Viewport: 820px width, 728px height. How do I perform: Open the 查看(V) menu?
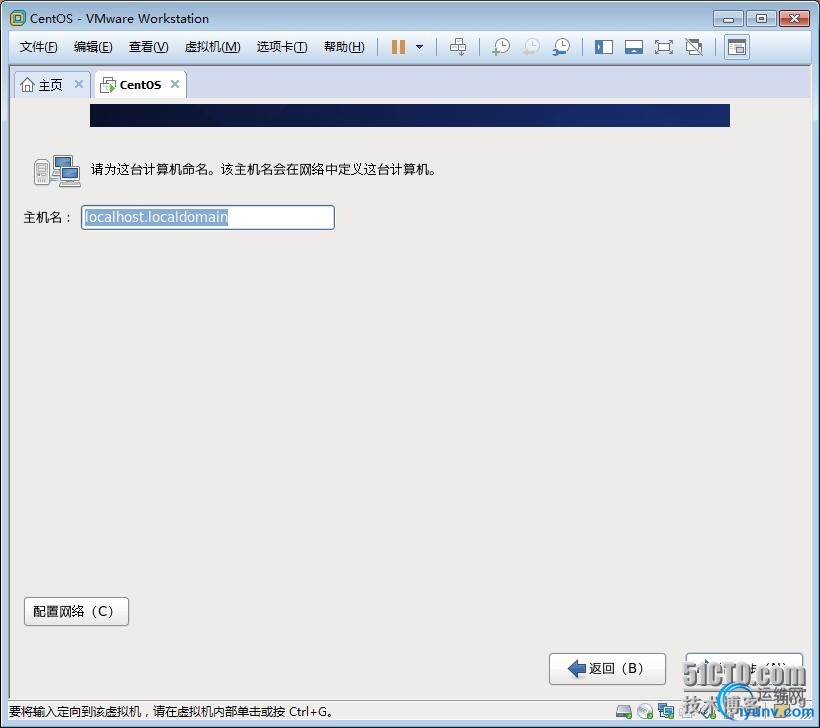(149, 47)
